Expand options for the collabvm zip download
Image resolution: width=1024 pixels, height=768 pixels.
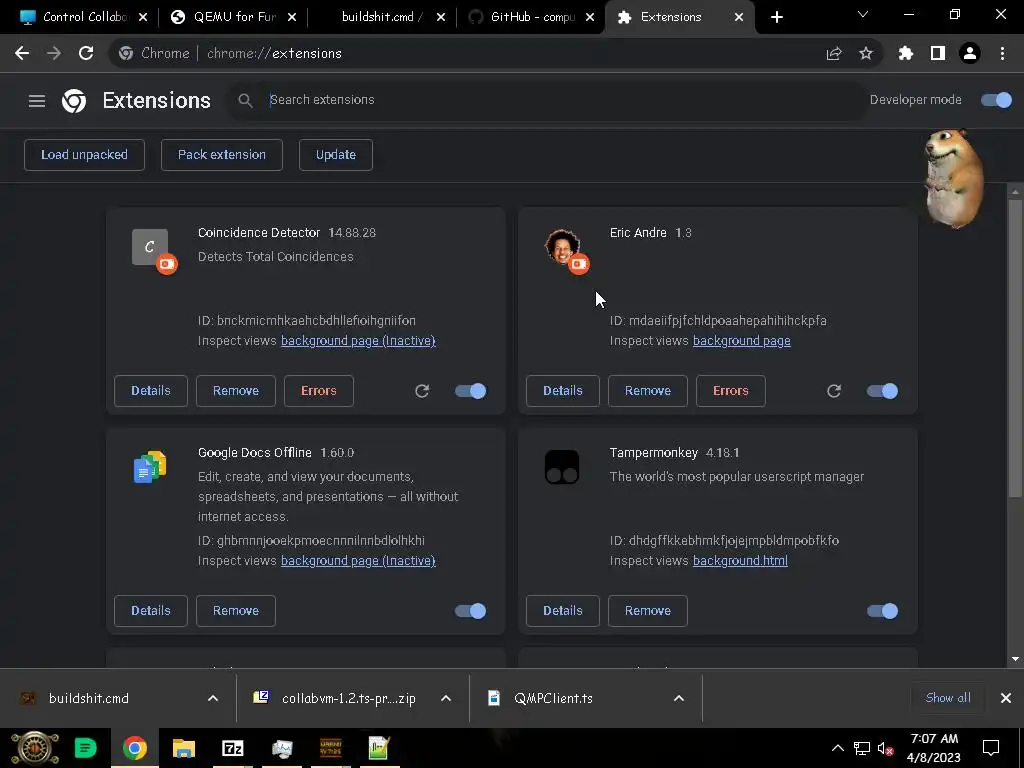[x=446, y=698]
